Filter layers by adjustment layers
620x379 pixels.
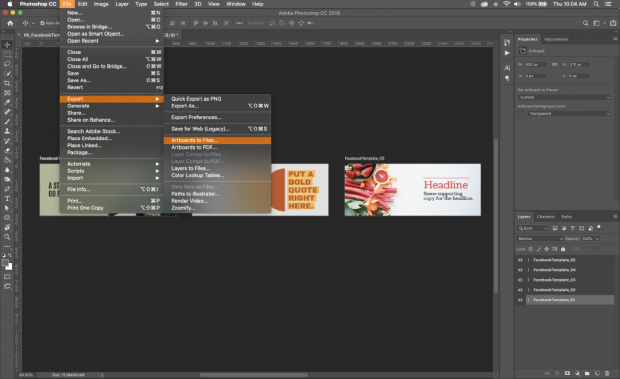click(564, 228)
